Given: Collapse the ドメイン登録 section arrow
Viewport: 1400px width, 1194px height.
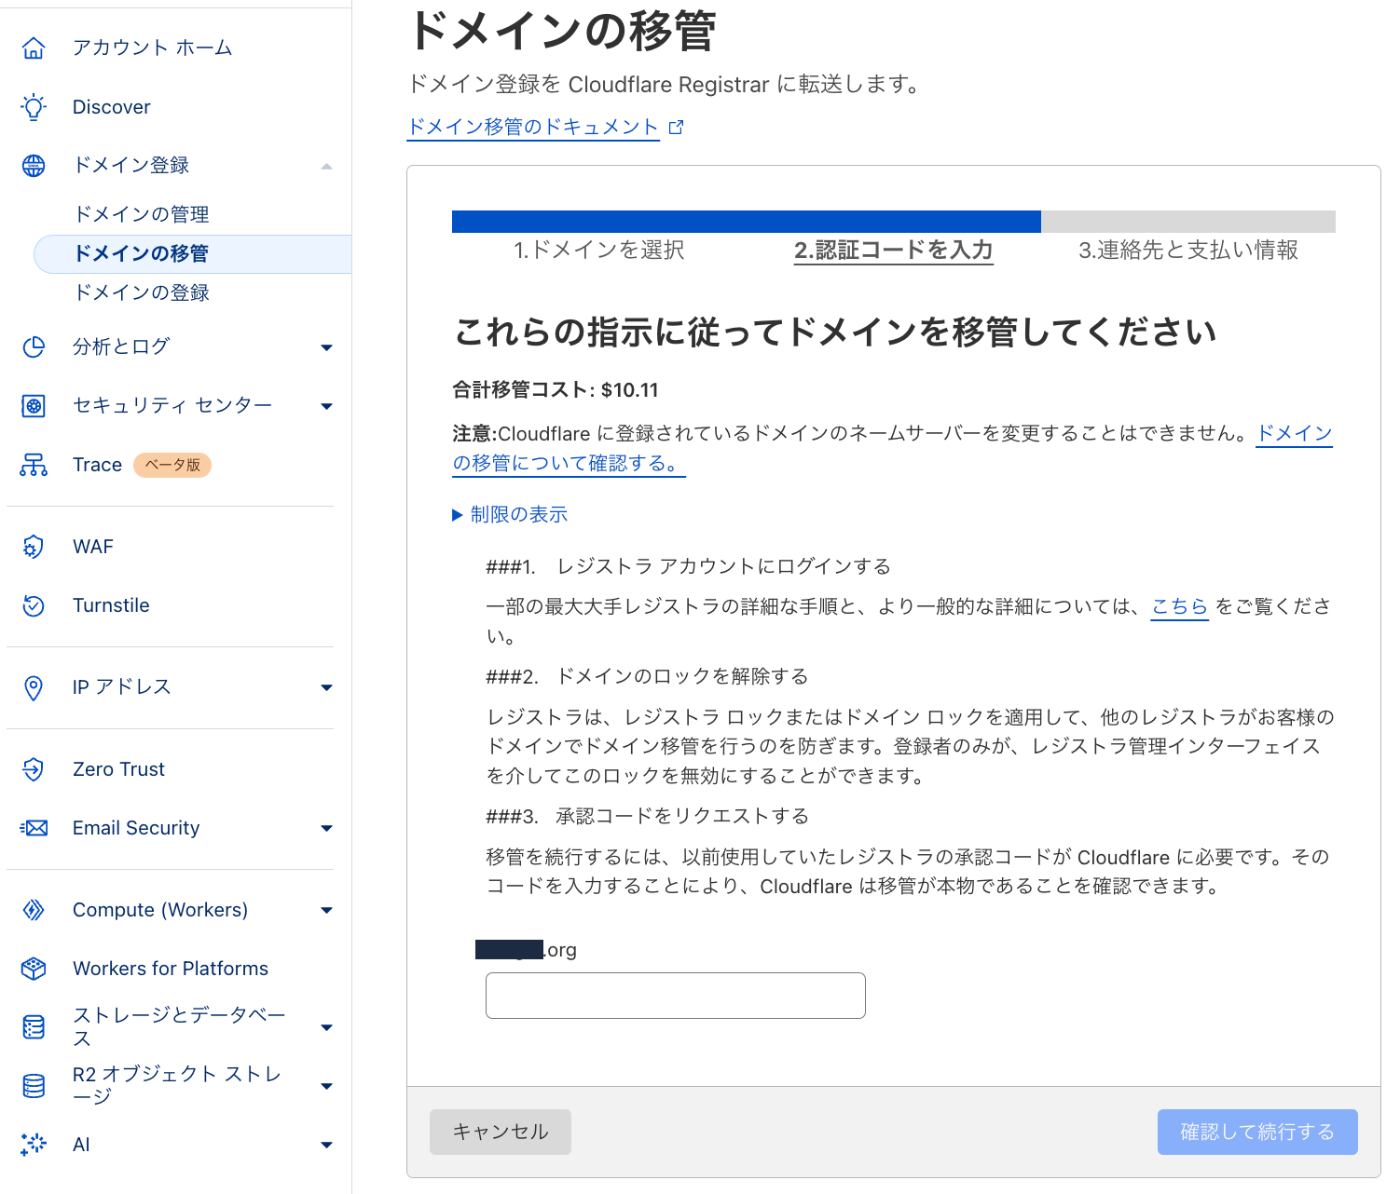Looking at the screenshot, I should (326, 166).
